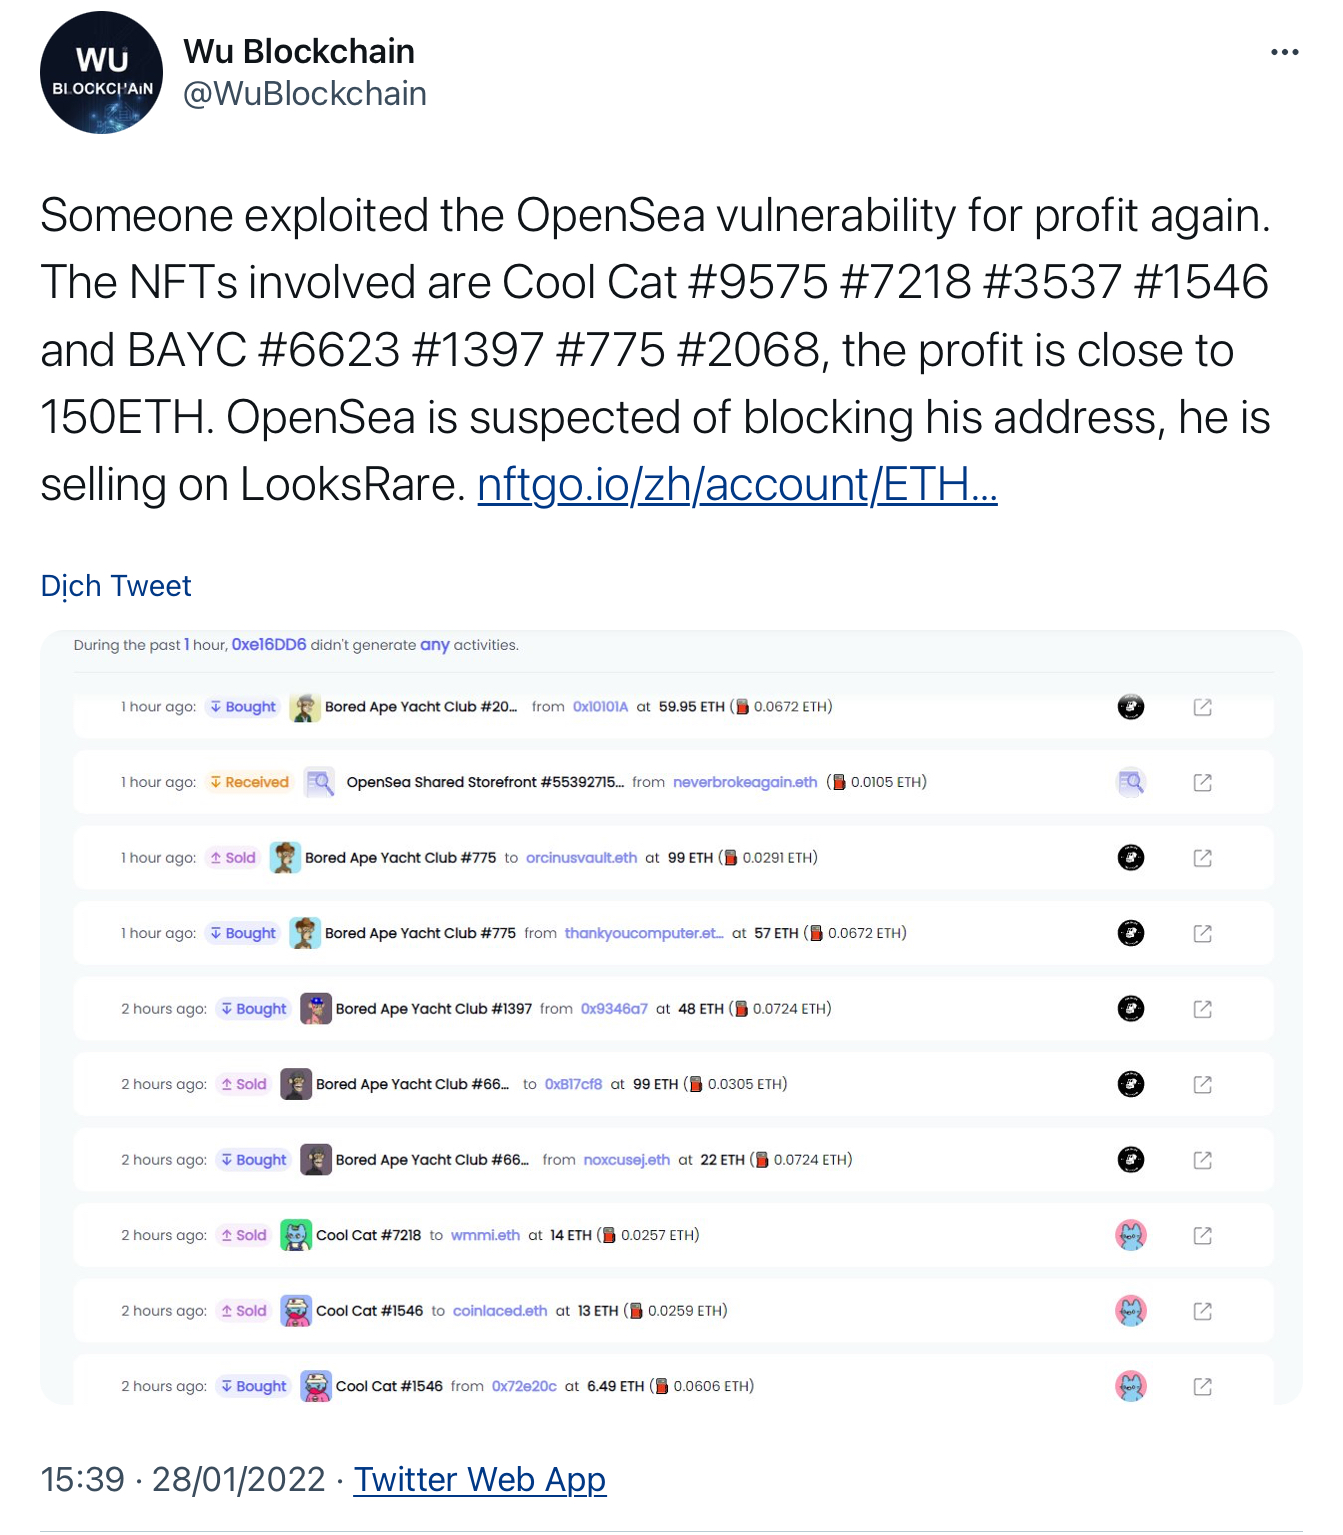Open the 0xe16DD6 wallet address link
This screenshot has width=1343, height=1535.
click(x=269, y=645)
